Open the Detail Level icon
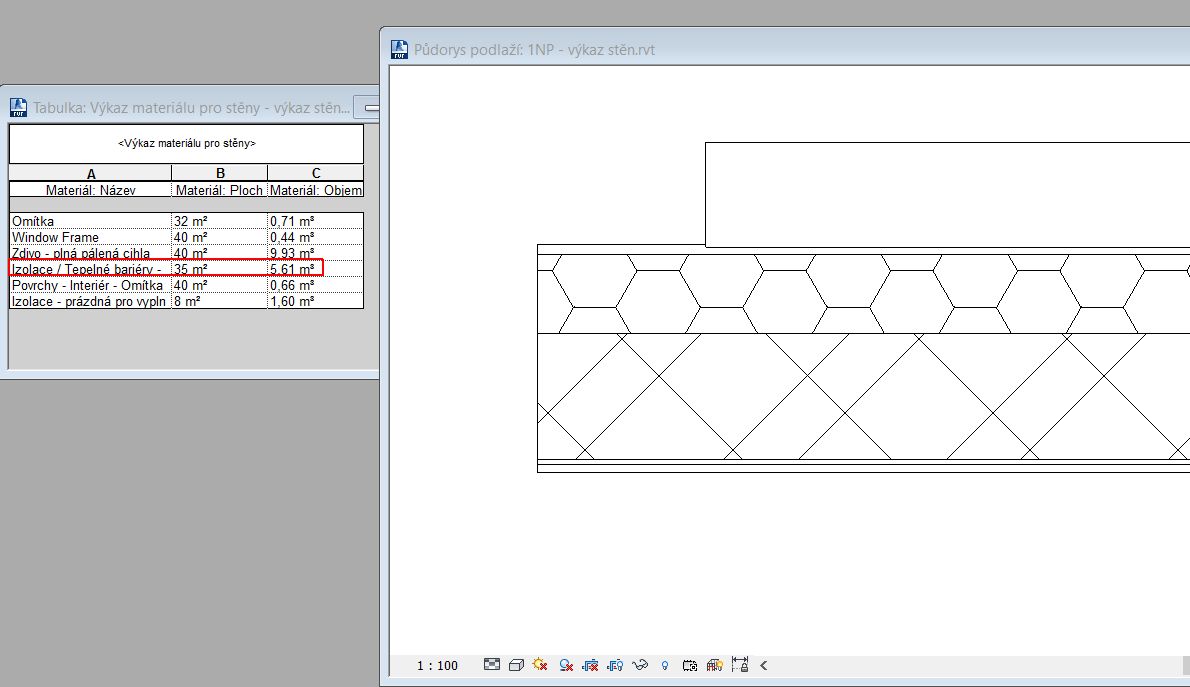The image size is (1190, 687). pyautogui.click(x=492, y=664)
